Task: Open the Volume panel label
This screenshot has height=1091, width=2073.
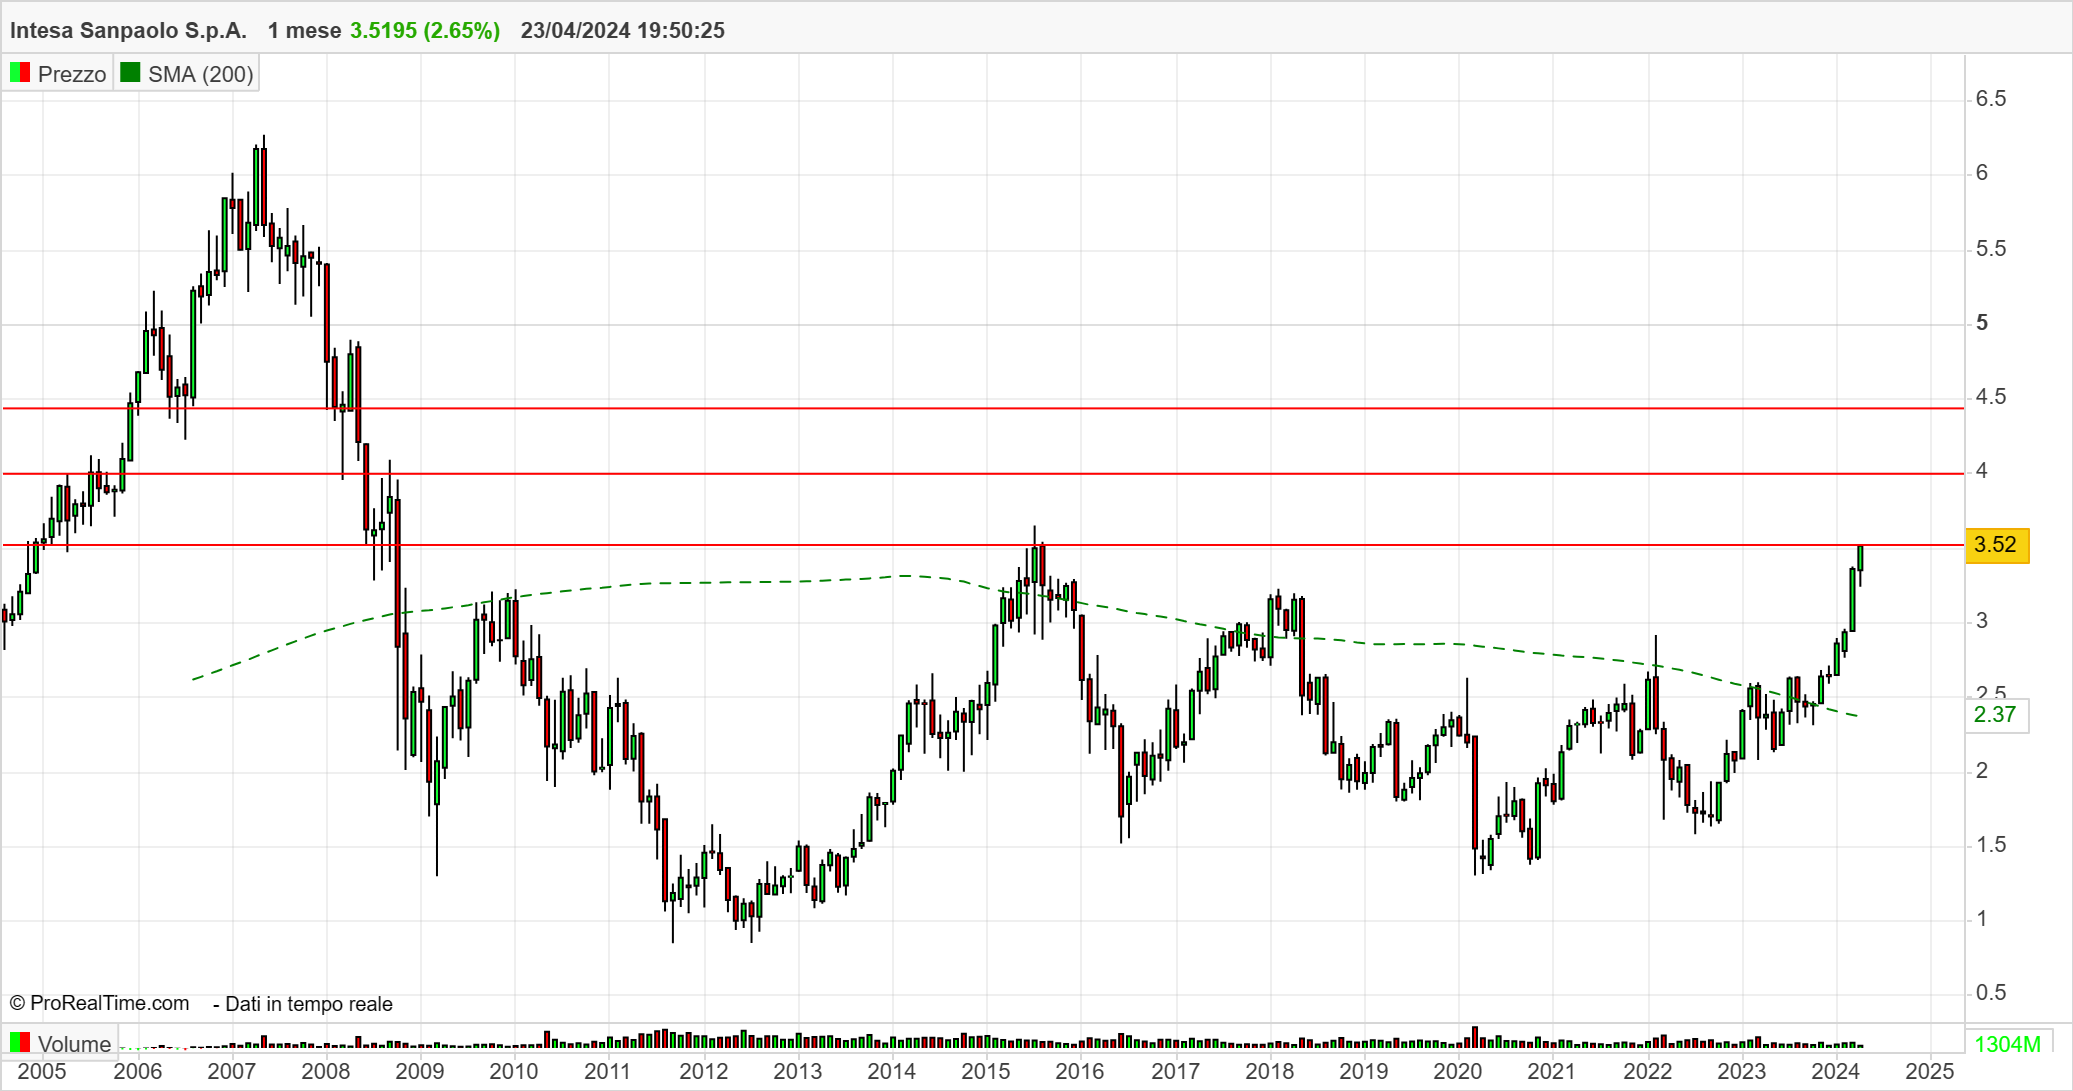Action: (x=74, y=1044)
